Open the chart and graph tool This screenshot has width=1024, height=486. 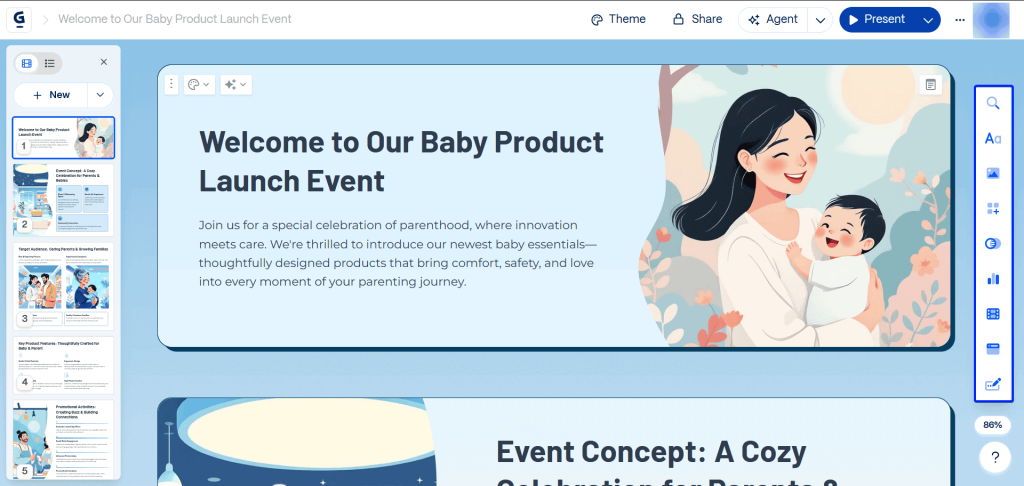click(x=993, y=279)
